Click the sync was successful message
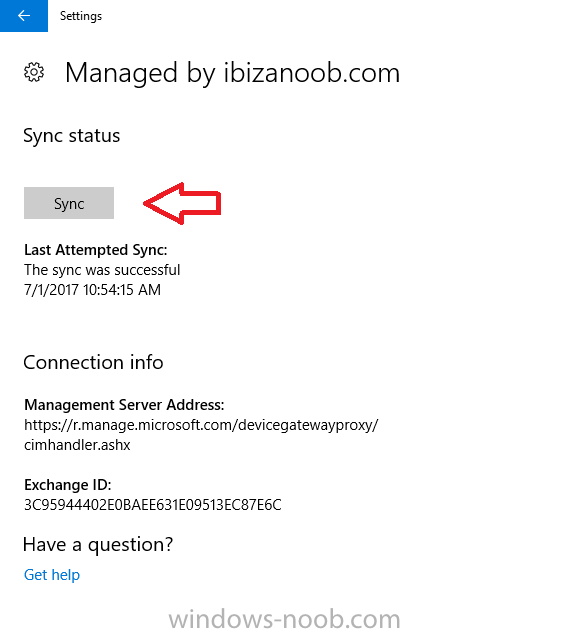 102,270
